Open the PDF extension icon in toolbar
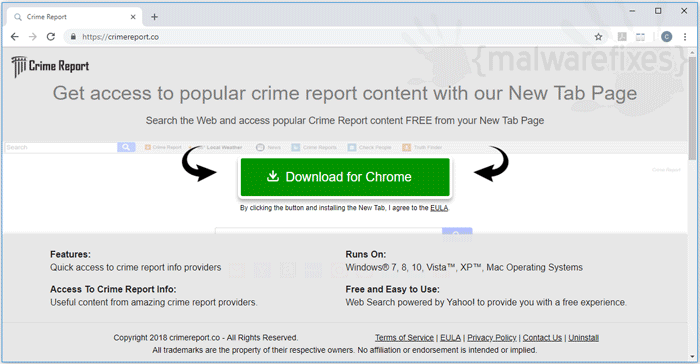700x364 pixels. click(622, 37)
